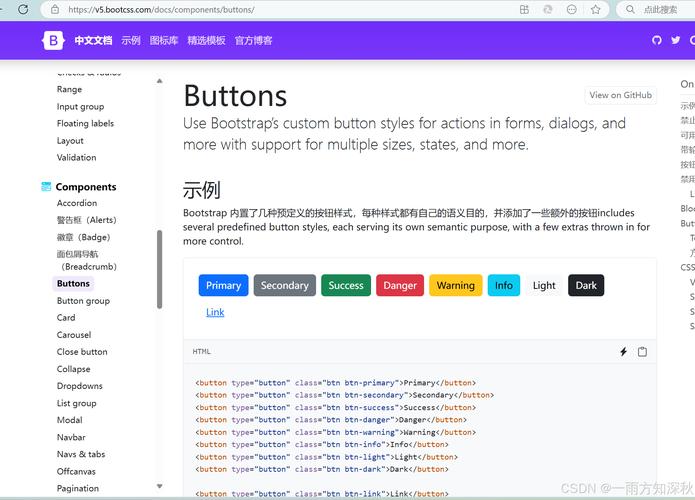This screenshot has width=695, height=500.
Task: Open Validation in the sidebar
Action: click(76, 158)
